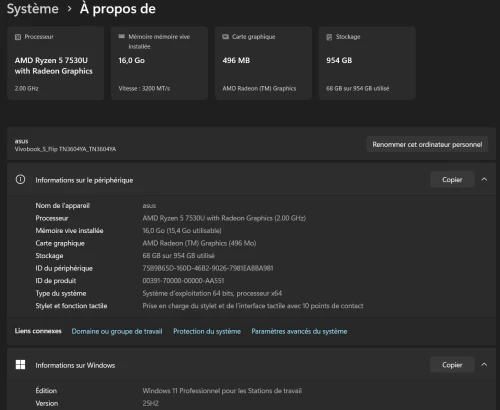Image resolution: width=500 pixels, height=410 pixels.
Task: Click the Processeur card chip icon
Action: point(18,37)
